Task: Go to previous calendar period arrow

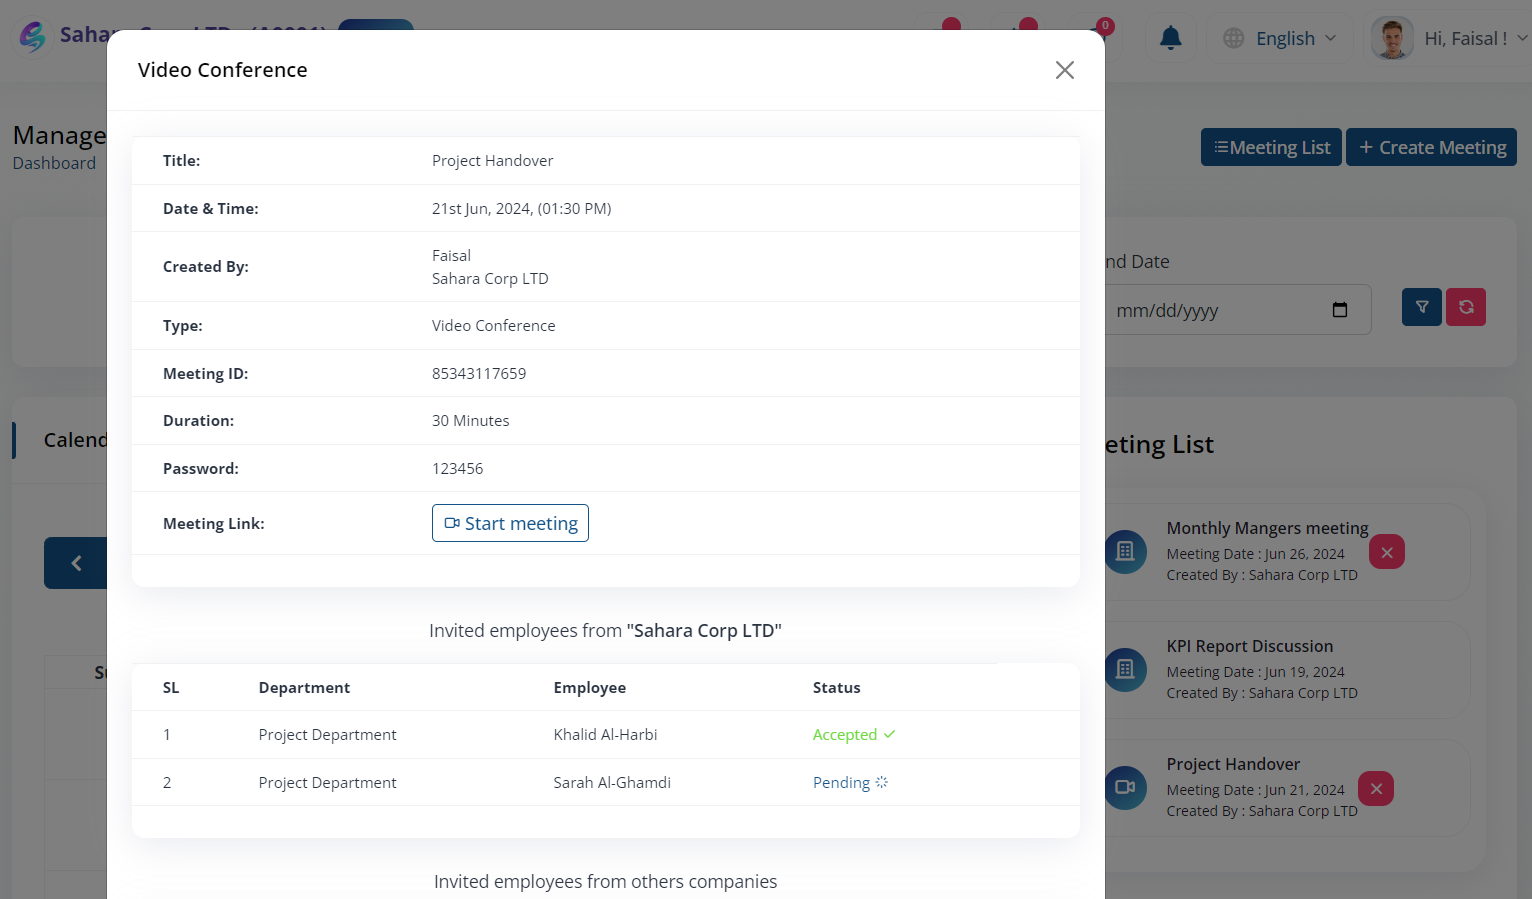Action: click(x=76, y=563)
